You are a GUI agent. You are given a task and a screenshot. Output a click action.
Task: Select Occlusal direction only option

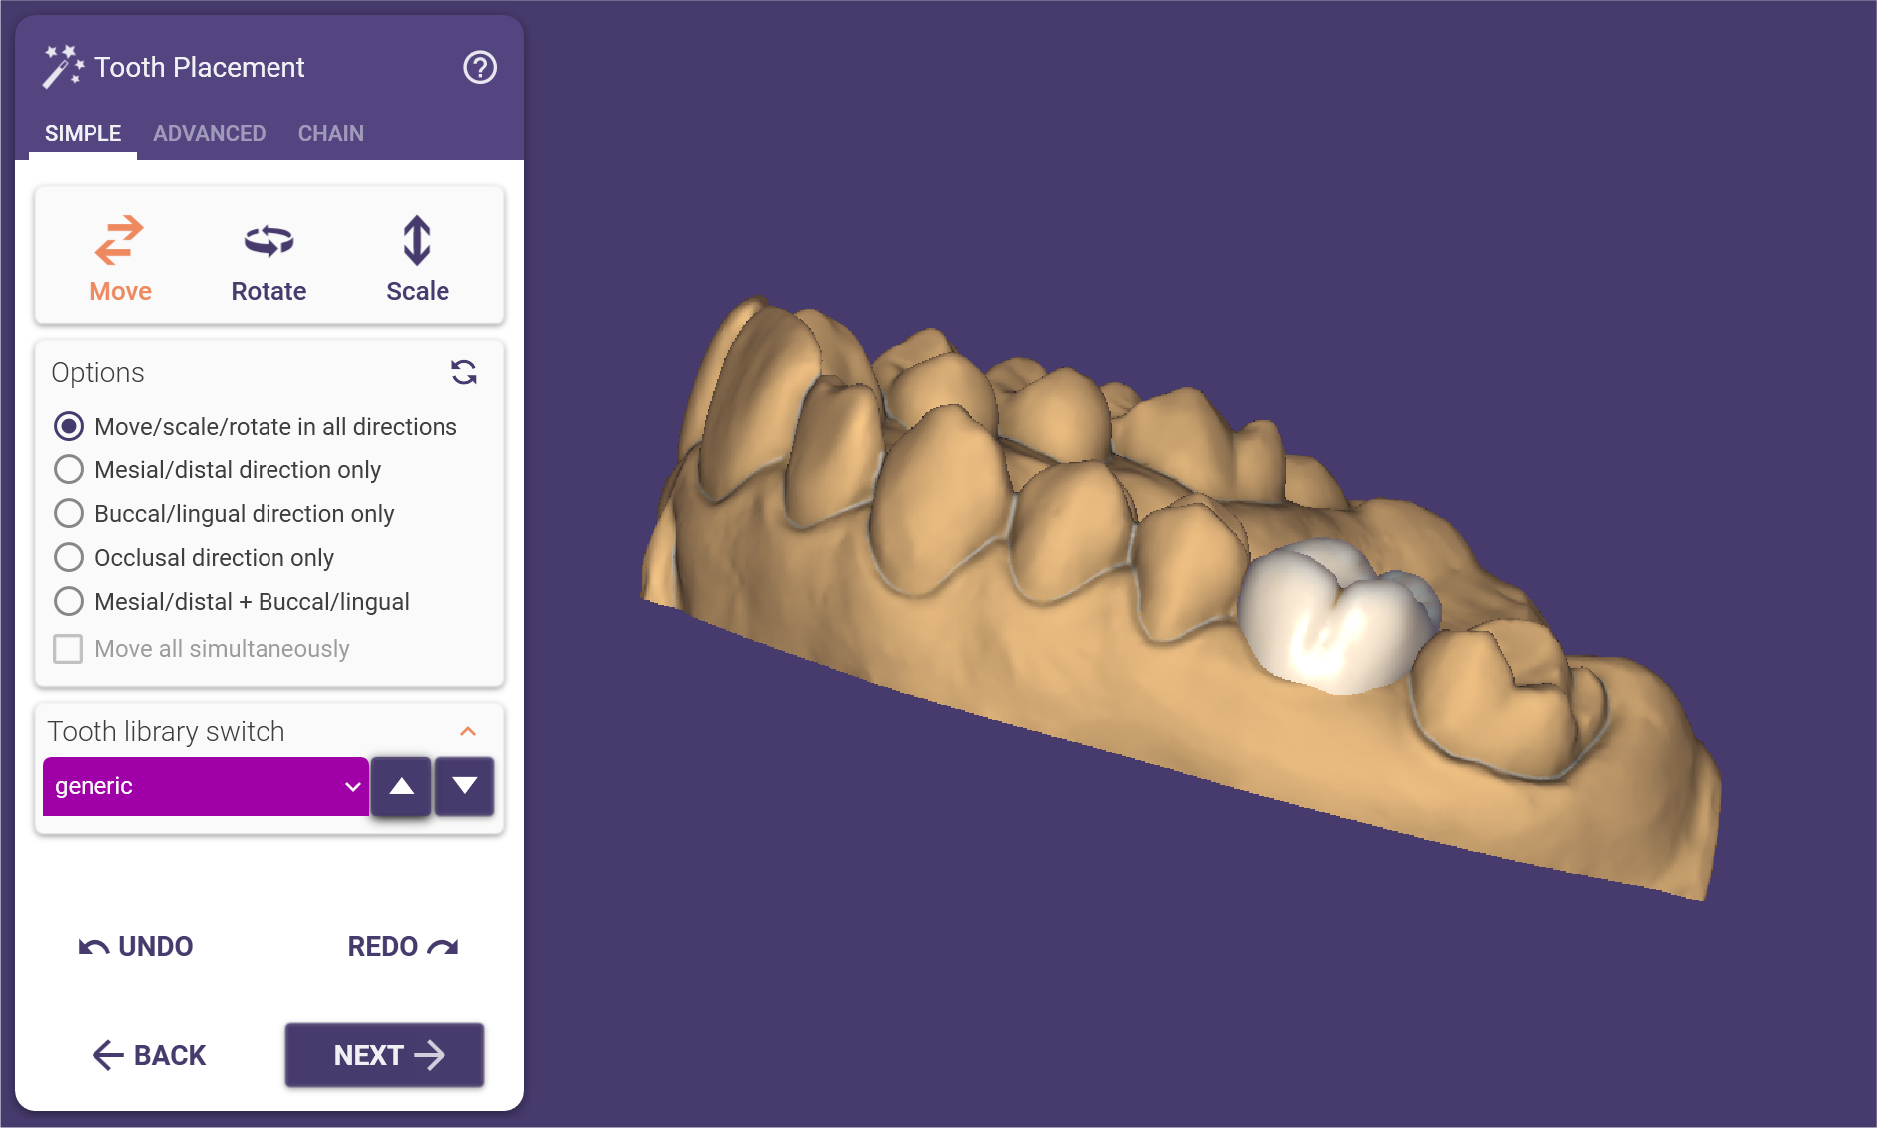pyautogui.click(x=194, y=557)
